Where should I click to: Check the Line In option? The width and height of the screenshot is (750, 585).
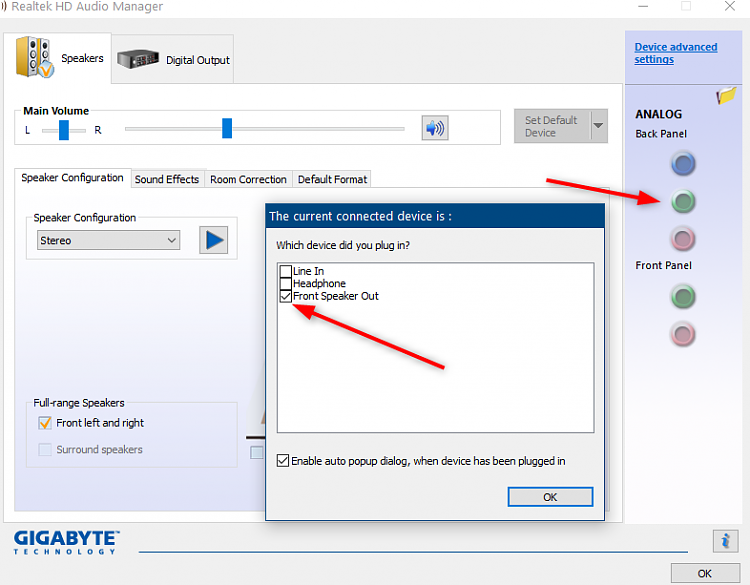(x=286, y=271)
